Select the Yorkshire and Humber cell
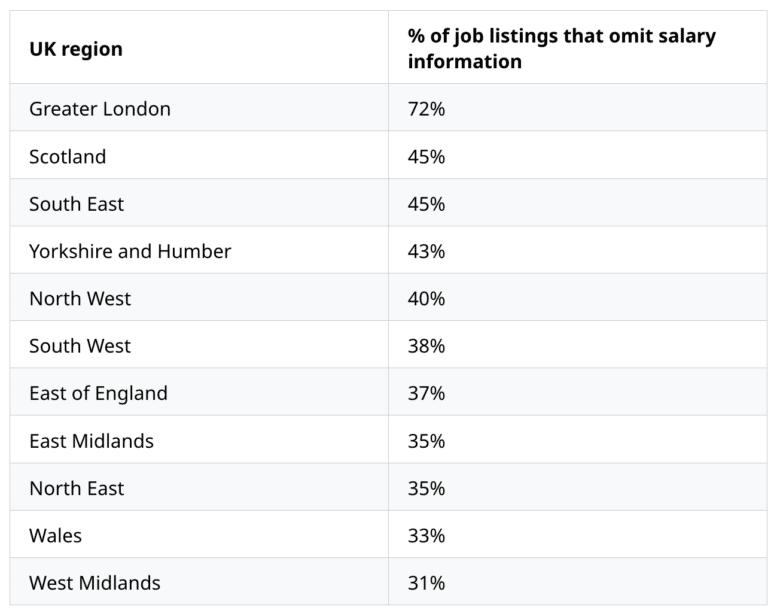Image resolution: width=780 pixels, height=613 pixels. 130,252
